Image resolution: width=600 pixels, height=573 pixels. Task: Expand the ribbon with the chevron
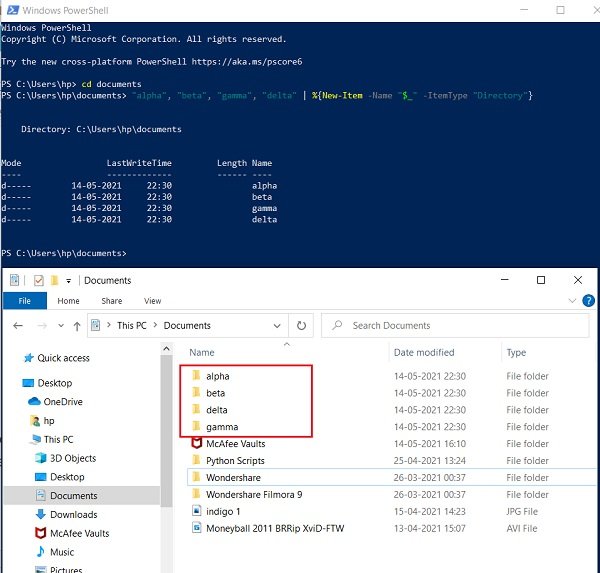point(572,300)
